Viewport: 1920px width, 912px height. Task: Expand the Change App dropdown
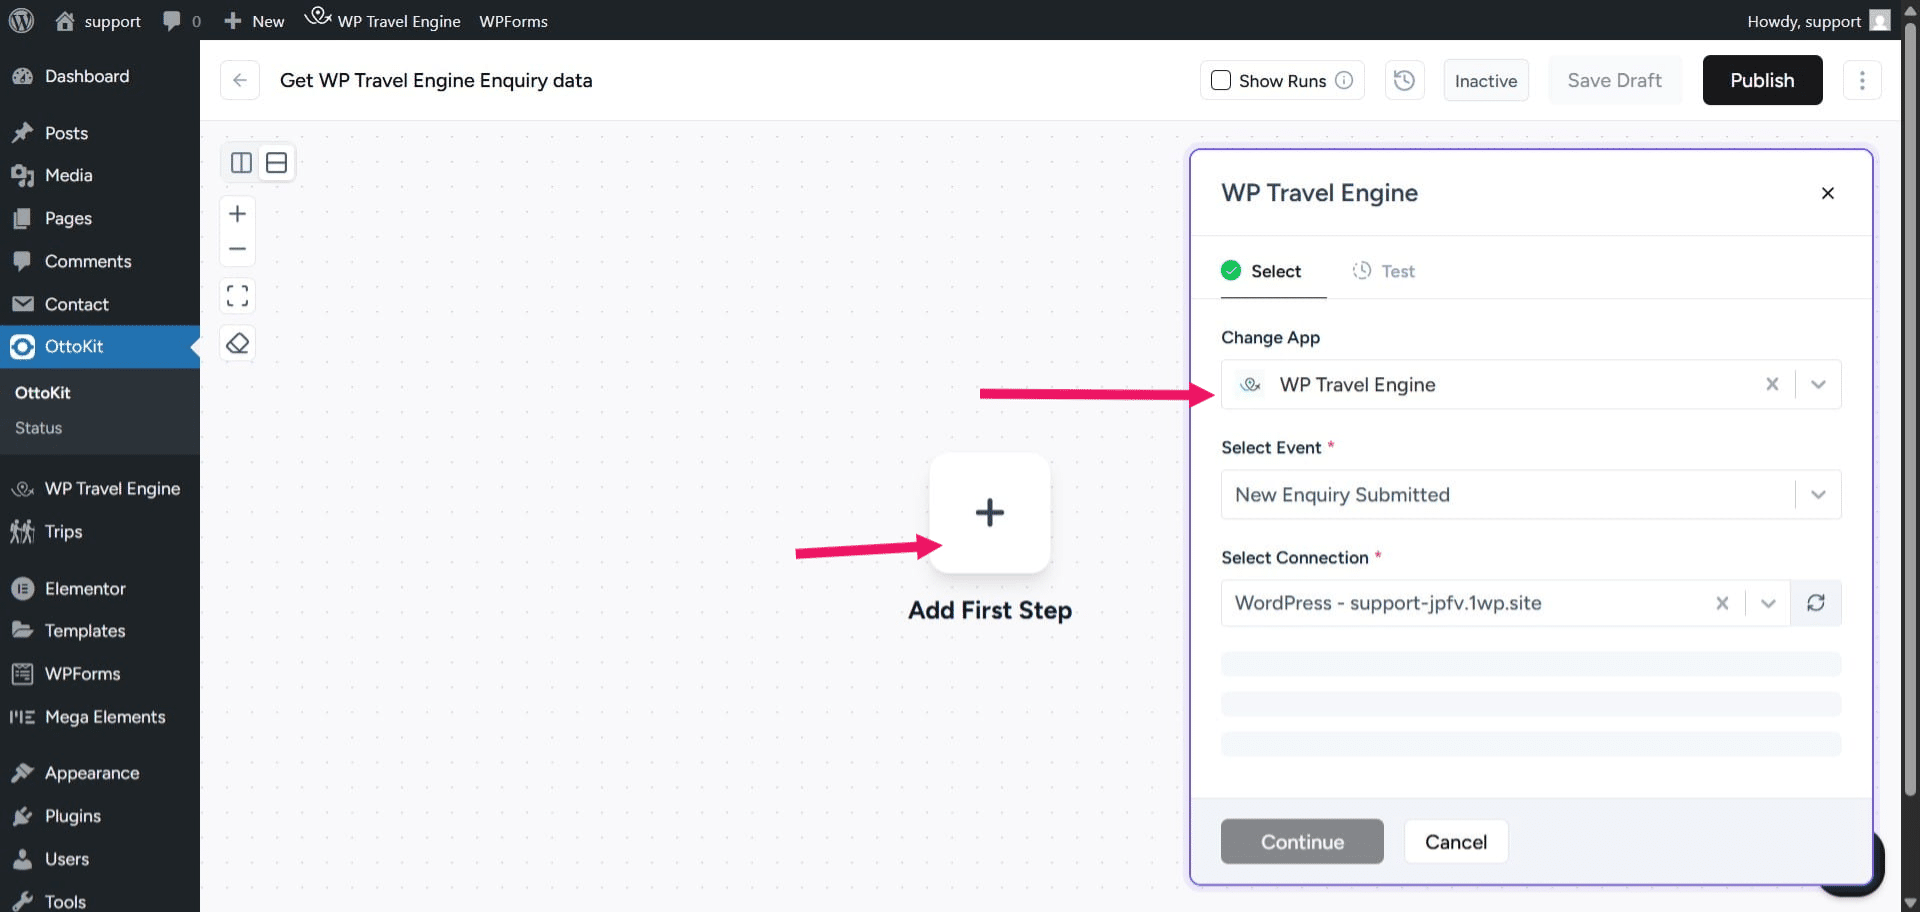(x=1817, y=384)
